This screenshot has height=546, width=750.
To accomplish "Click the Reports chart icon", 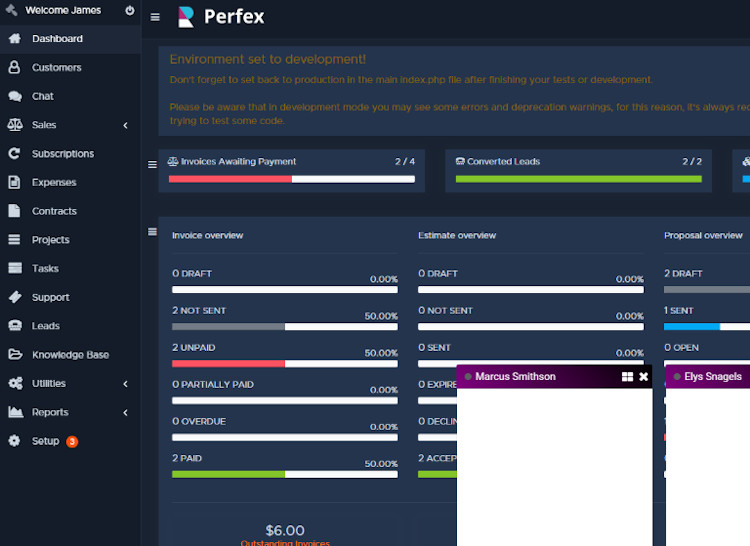I will coord(15,412).
